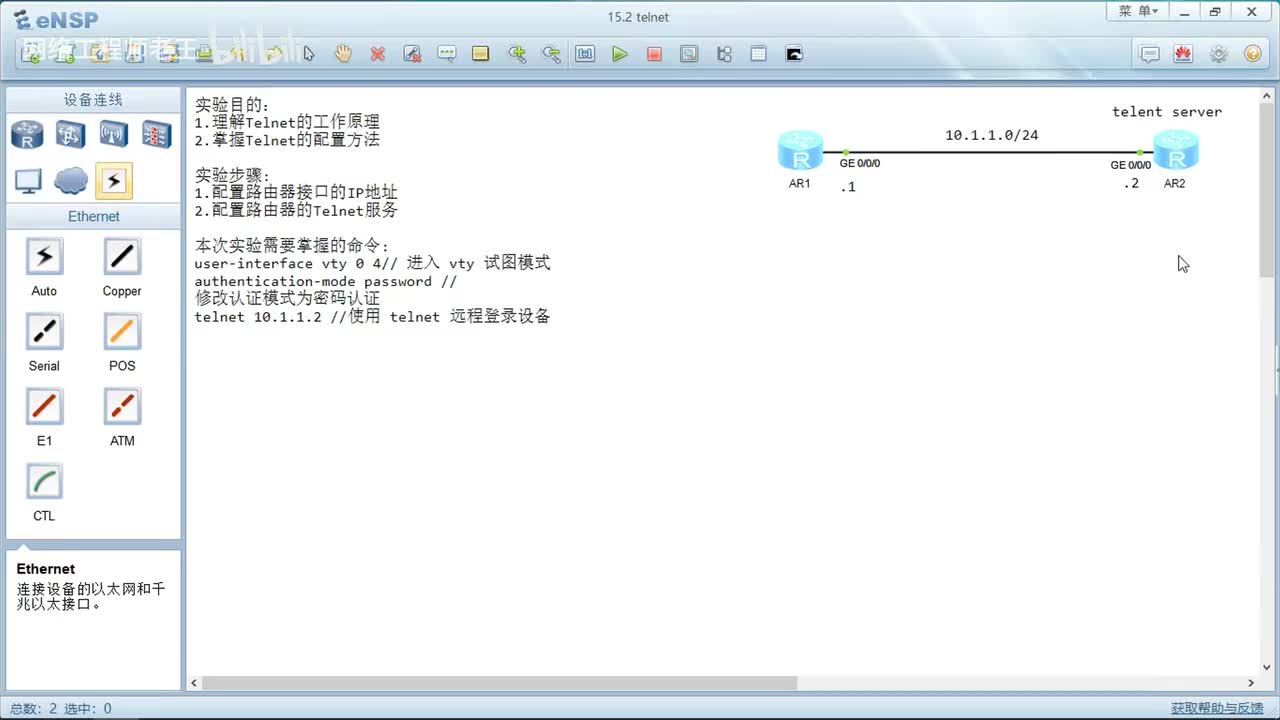This screenshot has height=720, width=1280.
Task: Click the 'telent server' label
Action: [x=1167, y=112]
